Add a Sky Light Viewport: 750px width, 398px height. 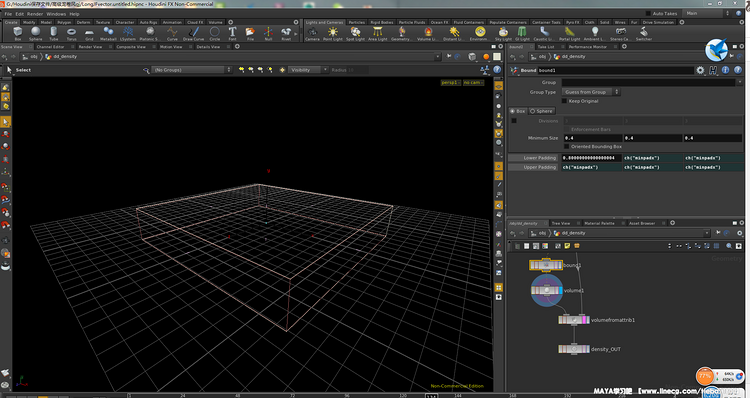click(503, 33)
